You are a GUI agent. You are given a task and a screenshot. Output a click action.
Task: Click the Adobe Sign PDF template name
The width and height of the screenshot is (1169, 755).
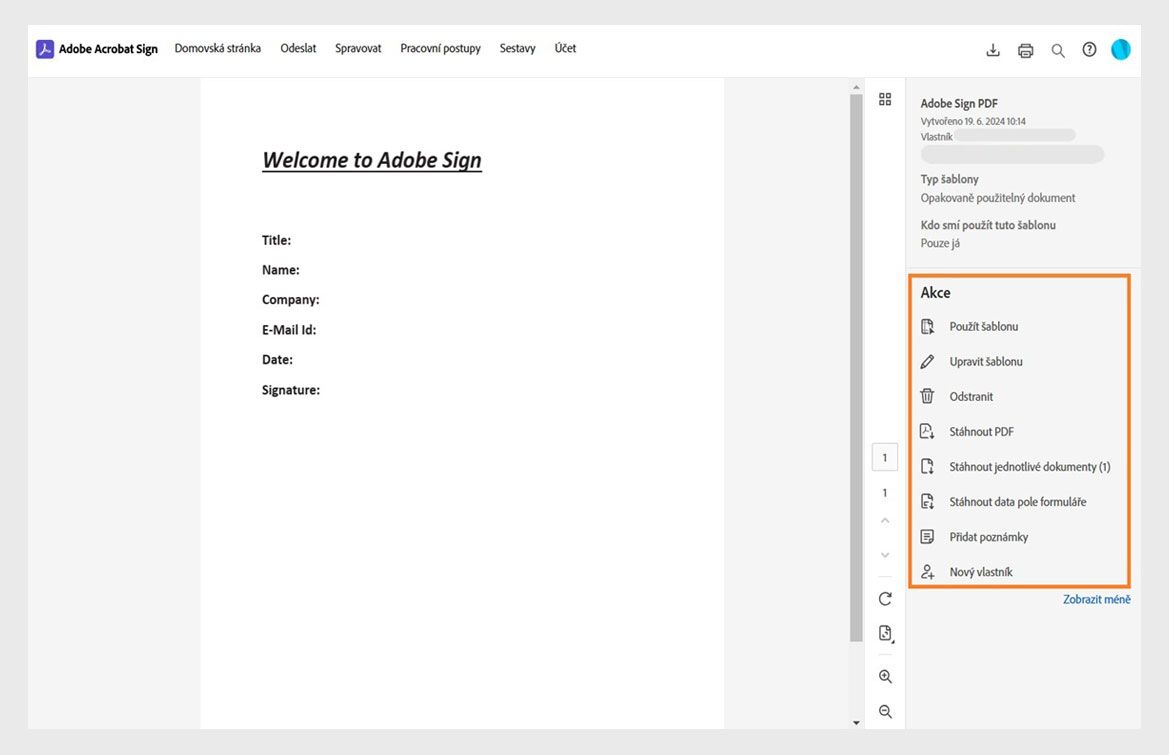point(959,104)
